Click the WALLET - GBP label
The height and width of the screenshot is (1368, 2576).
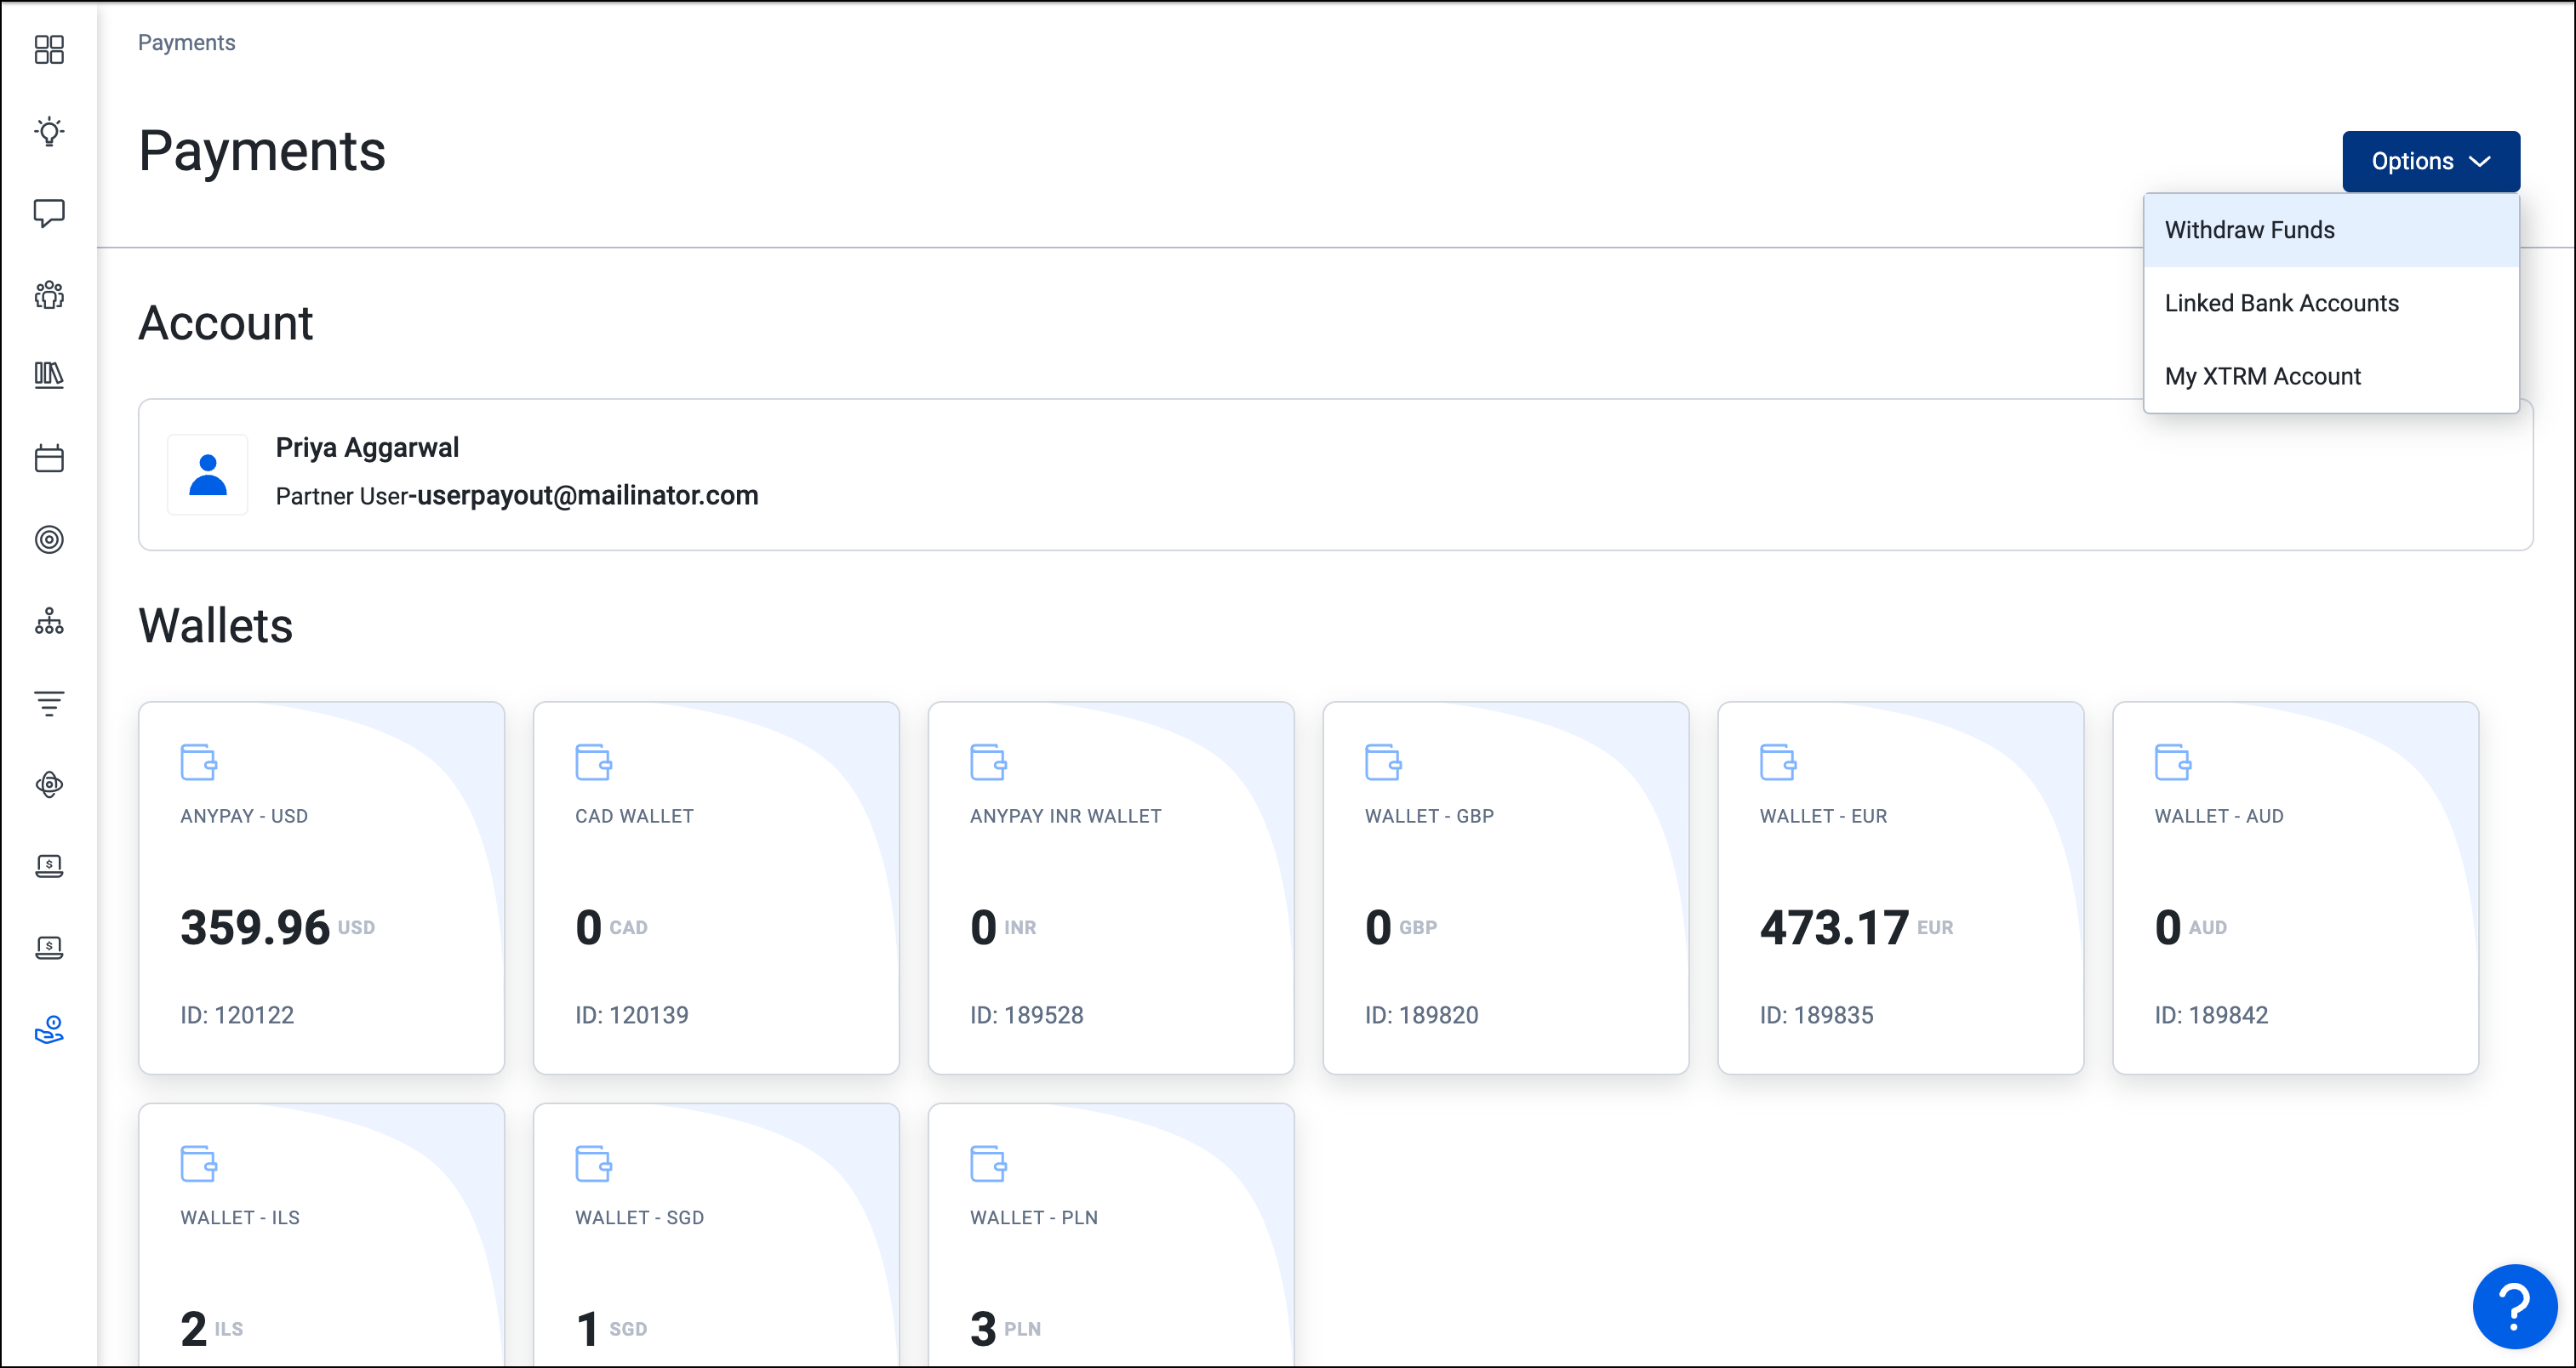coord(1430,816)
